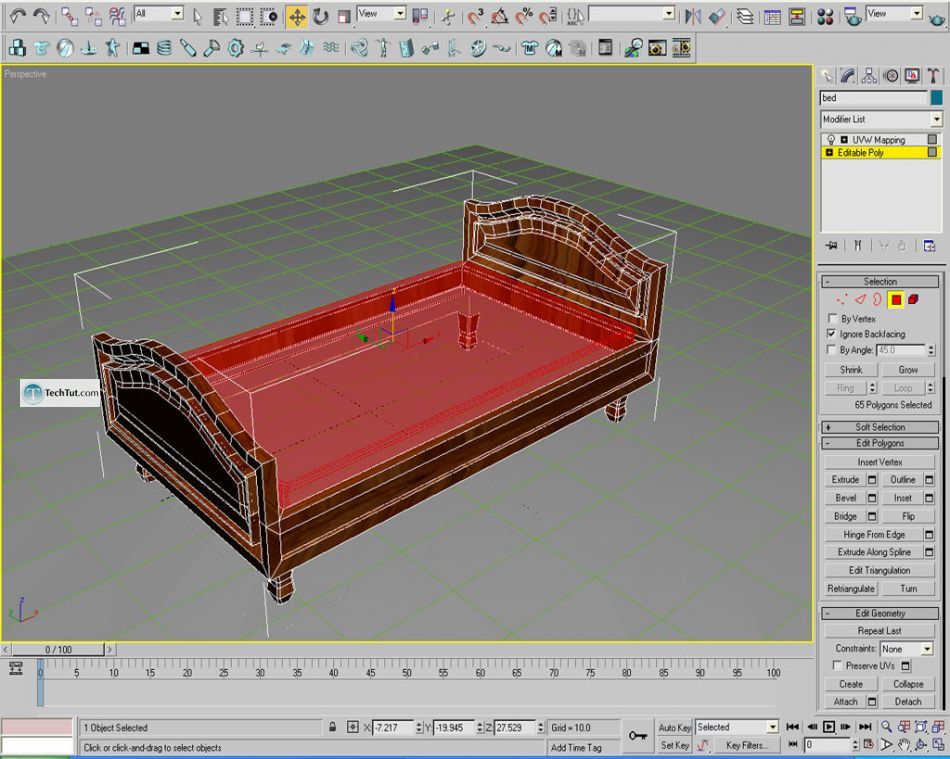Viewport: 950px width, 759px height.
Task: Collapse the Edit Polygons rollout
Action: [x=880, y=443]
